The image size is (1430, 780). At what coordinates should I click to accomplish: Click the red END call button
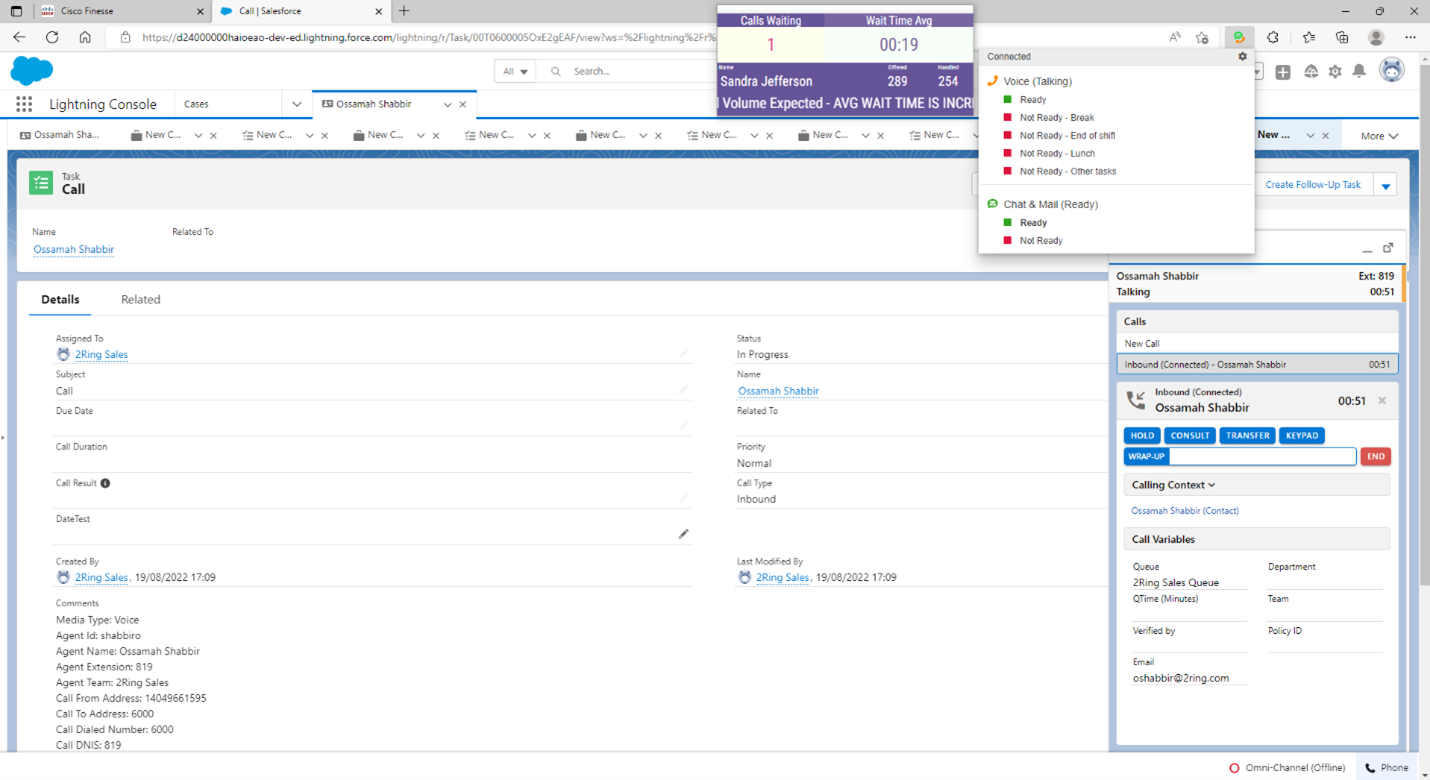pyautogui.click(x=1376, y=457)
